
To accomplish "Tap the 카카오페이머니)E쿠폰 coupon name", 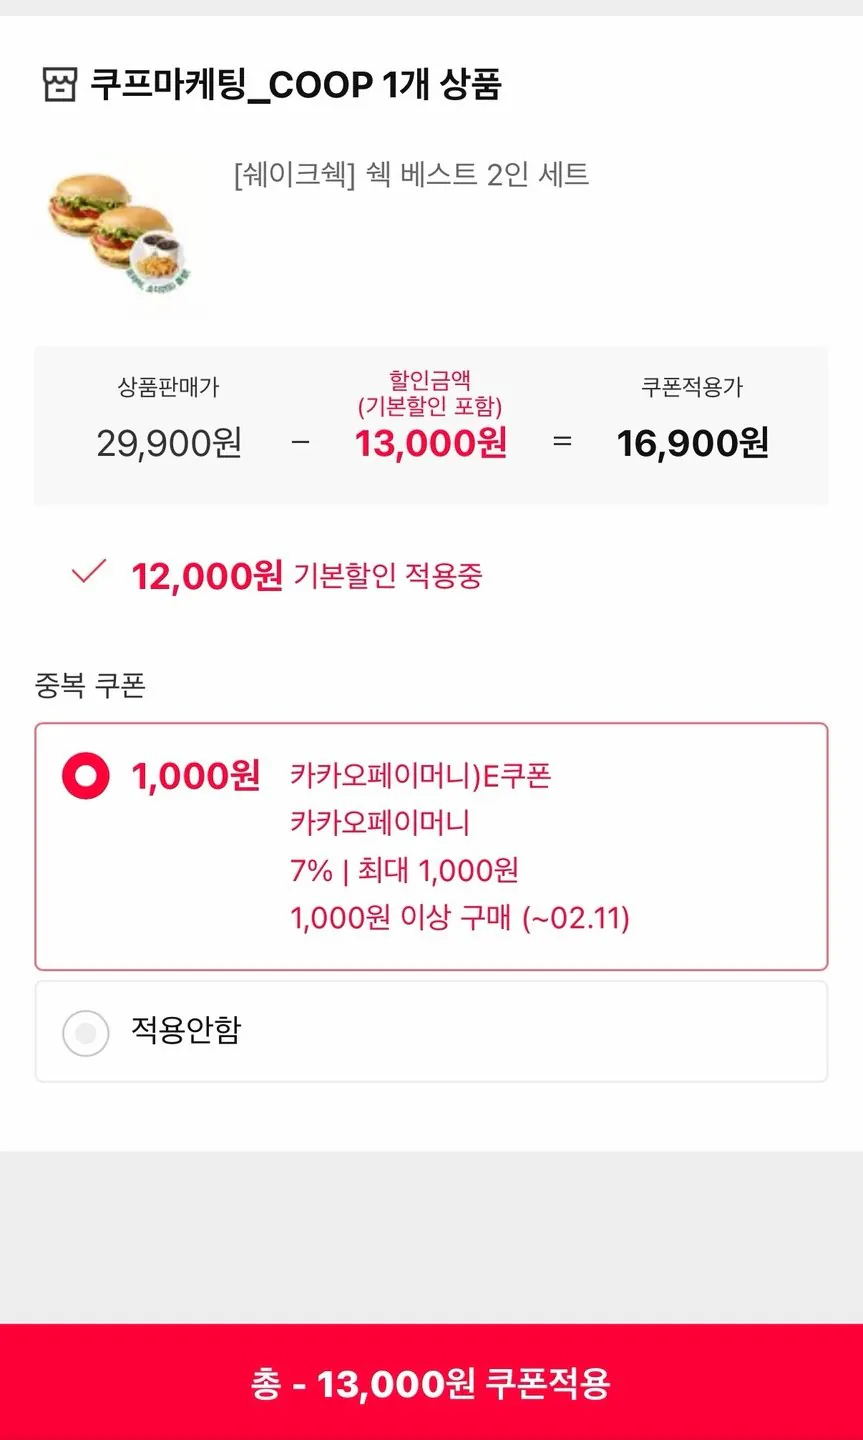I will 420,776.
